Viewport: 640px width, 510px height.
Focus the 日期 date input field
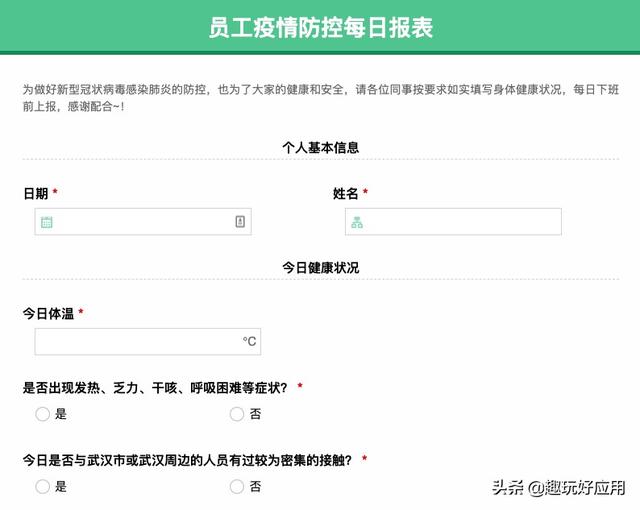(143, 222)
